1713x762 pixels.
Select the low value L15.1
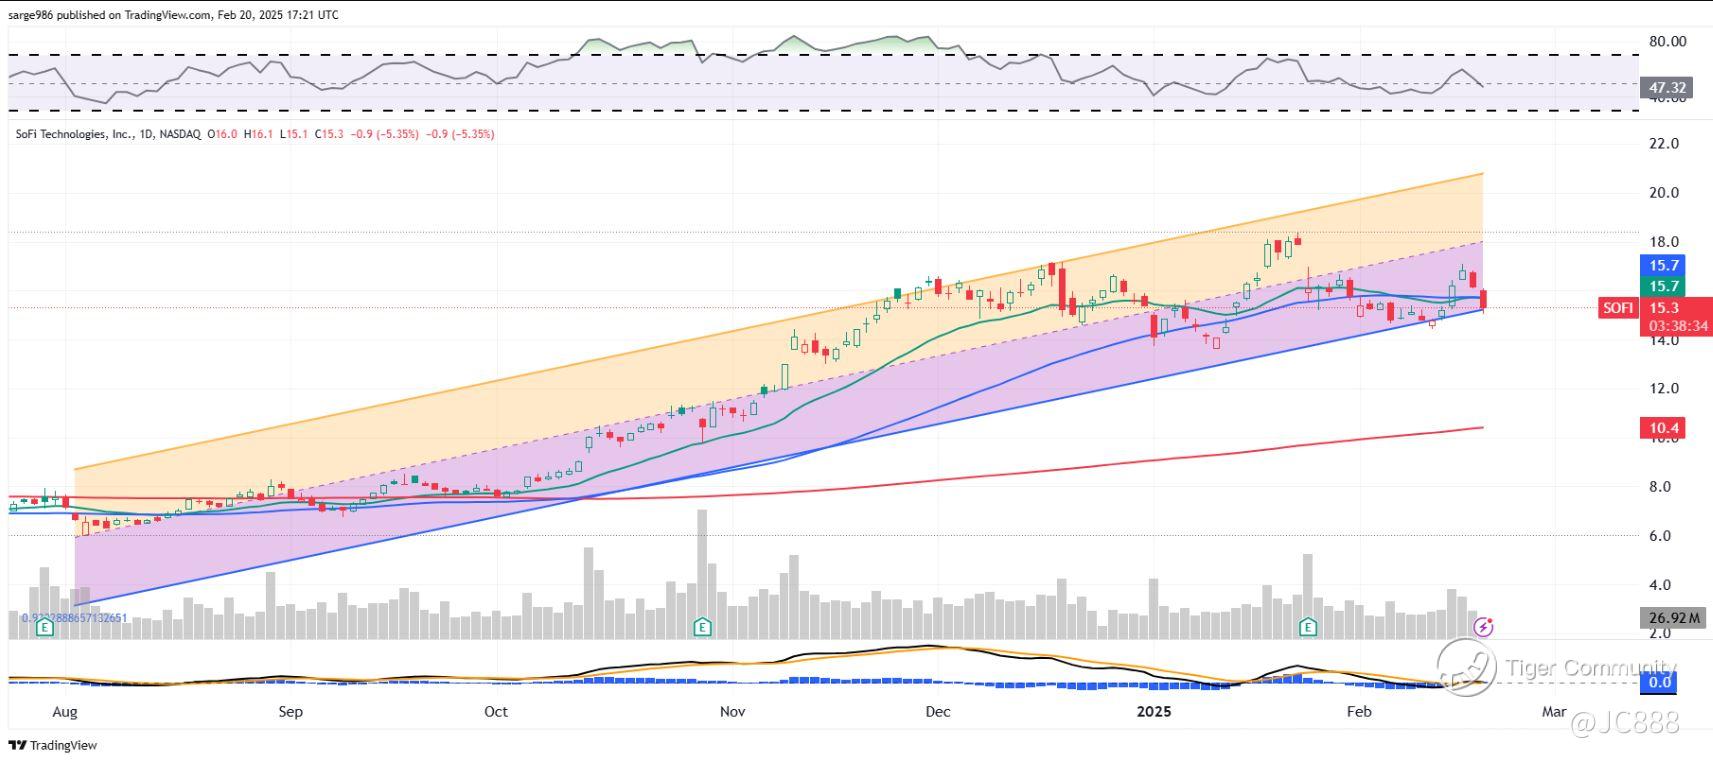coord(293,134)
